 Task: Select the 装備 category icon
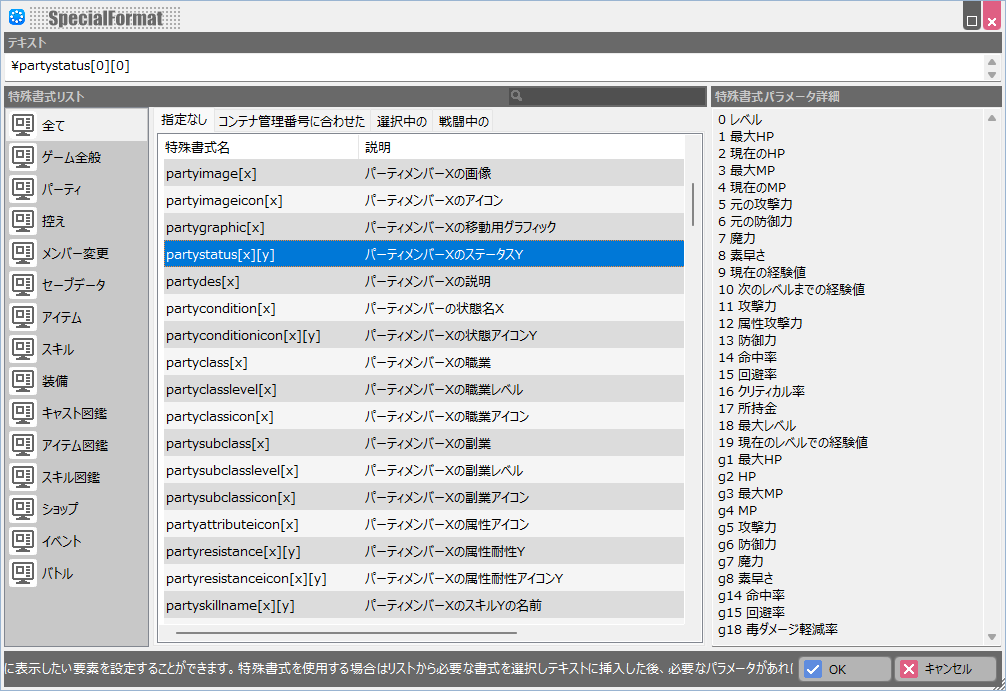click(23, 381)
